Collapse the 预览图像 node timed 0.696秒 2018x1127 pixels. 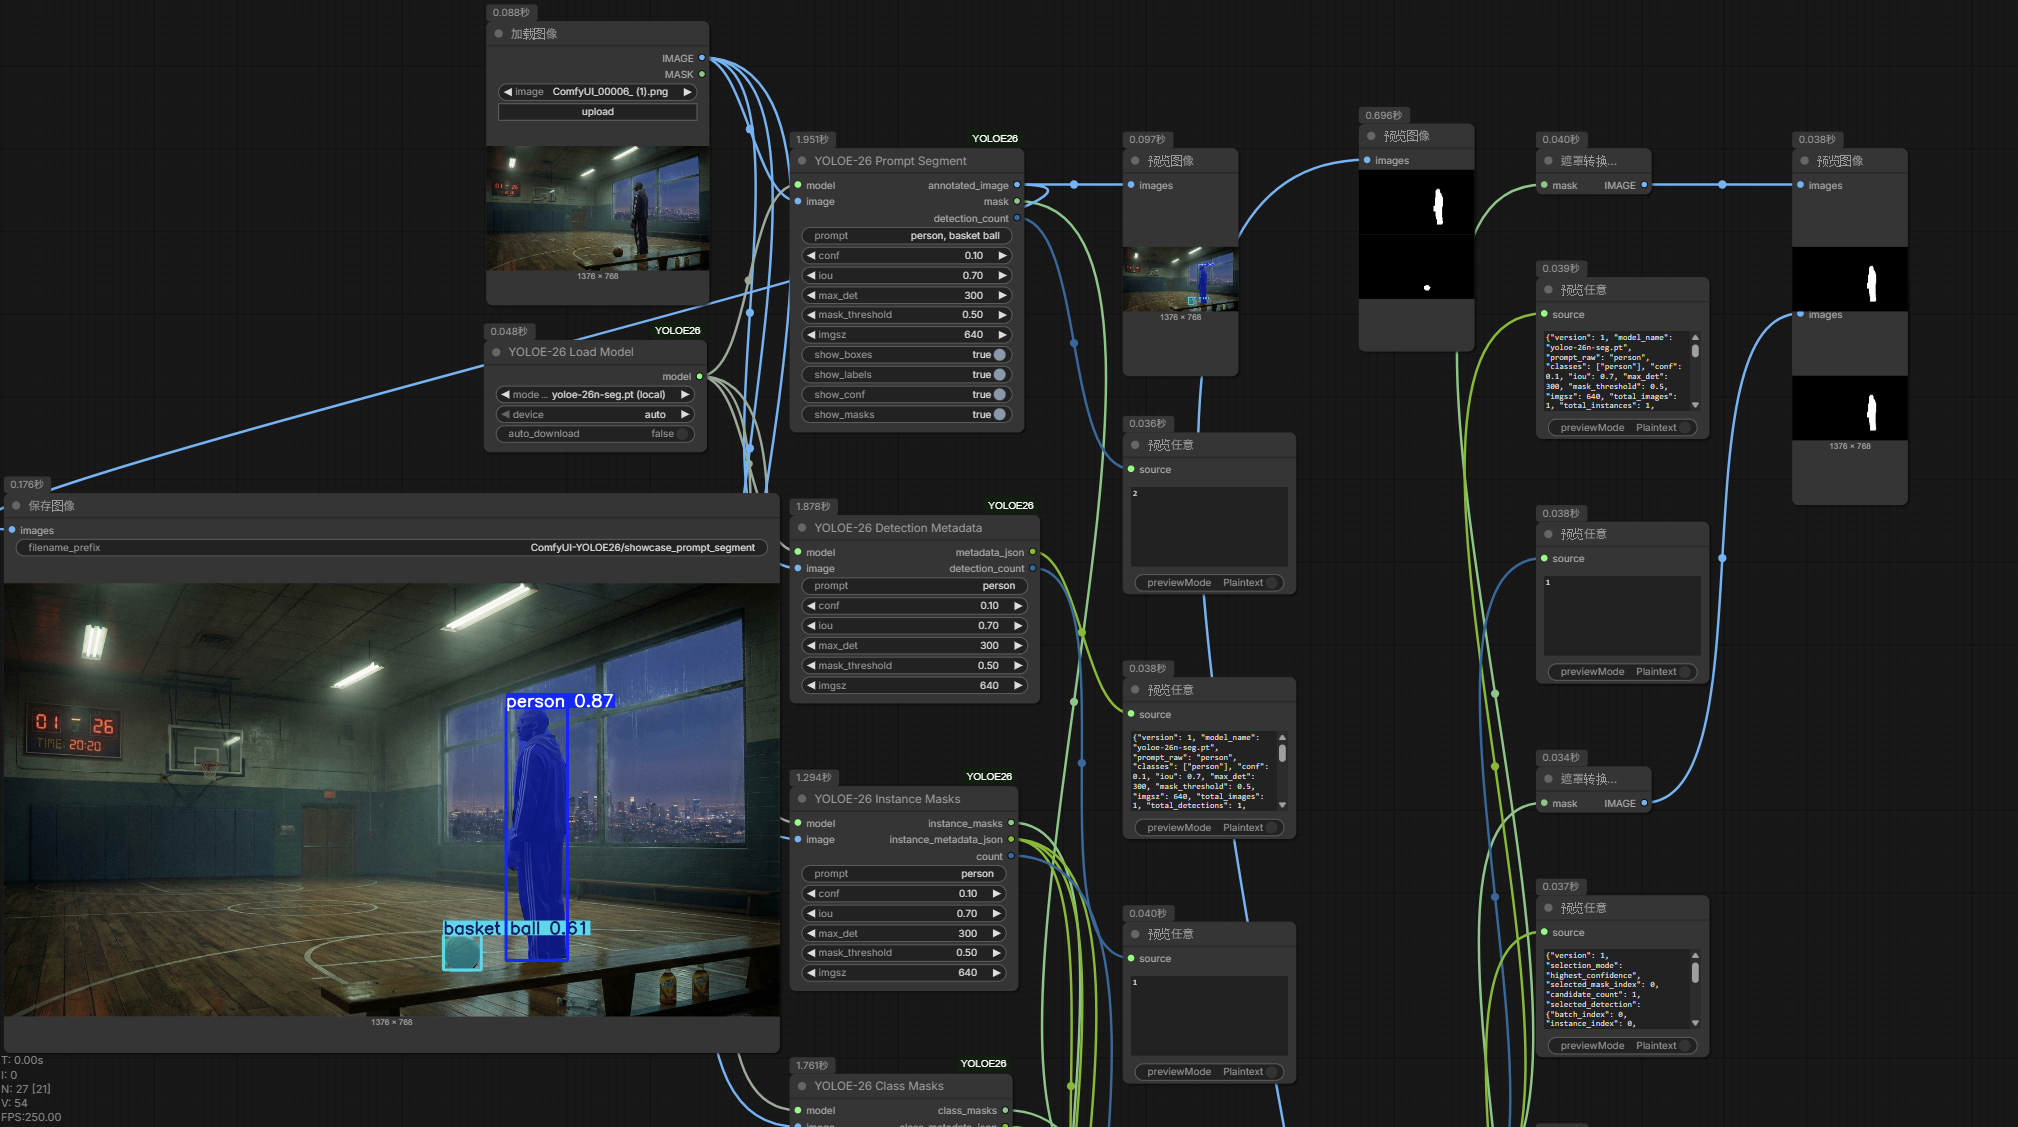1371,136
